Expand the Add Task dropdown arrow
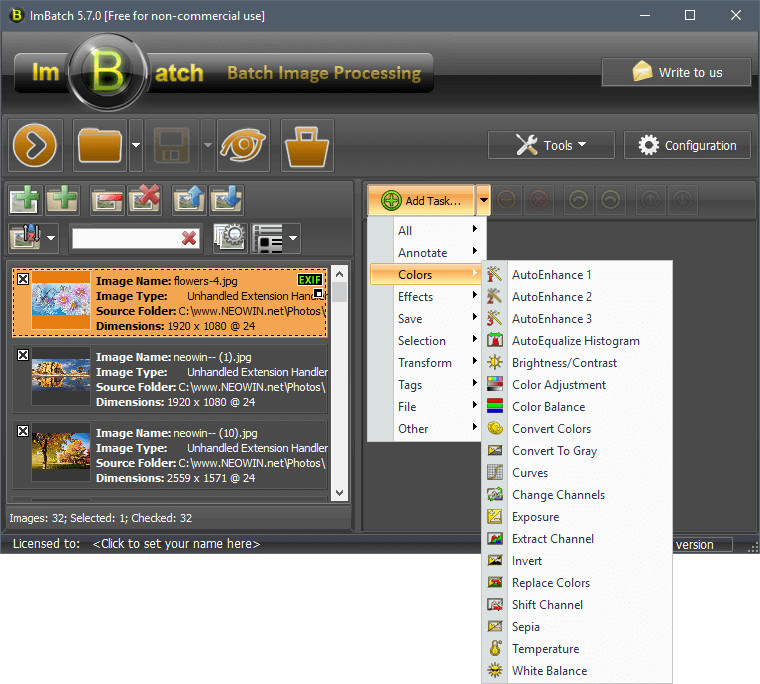Image resolution: width=760 pixels, height=684 pixels. pyautogui.click(x=483, y=200)
